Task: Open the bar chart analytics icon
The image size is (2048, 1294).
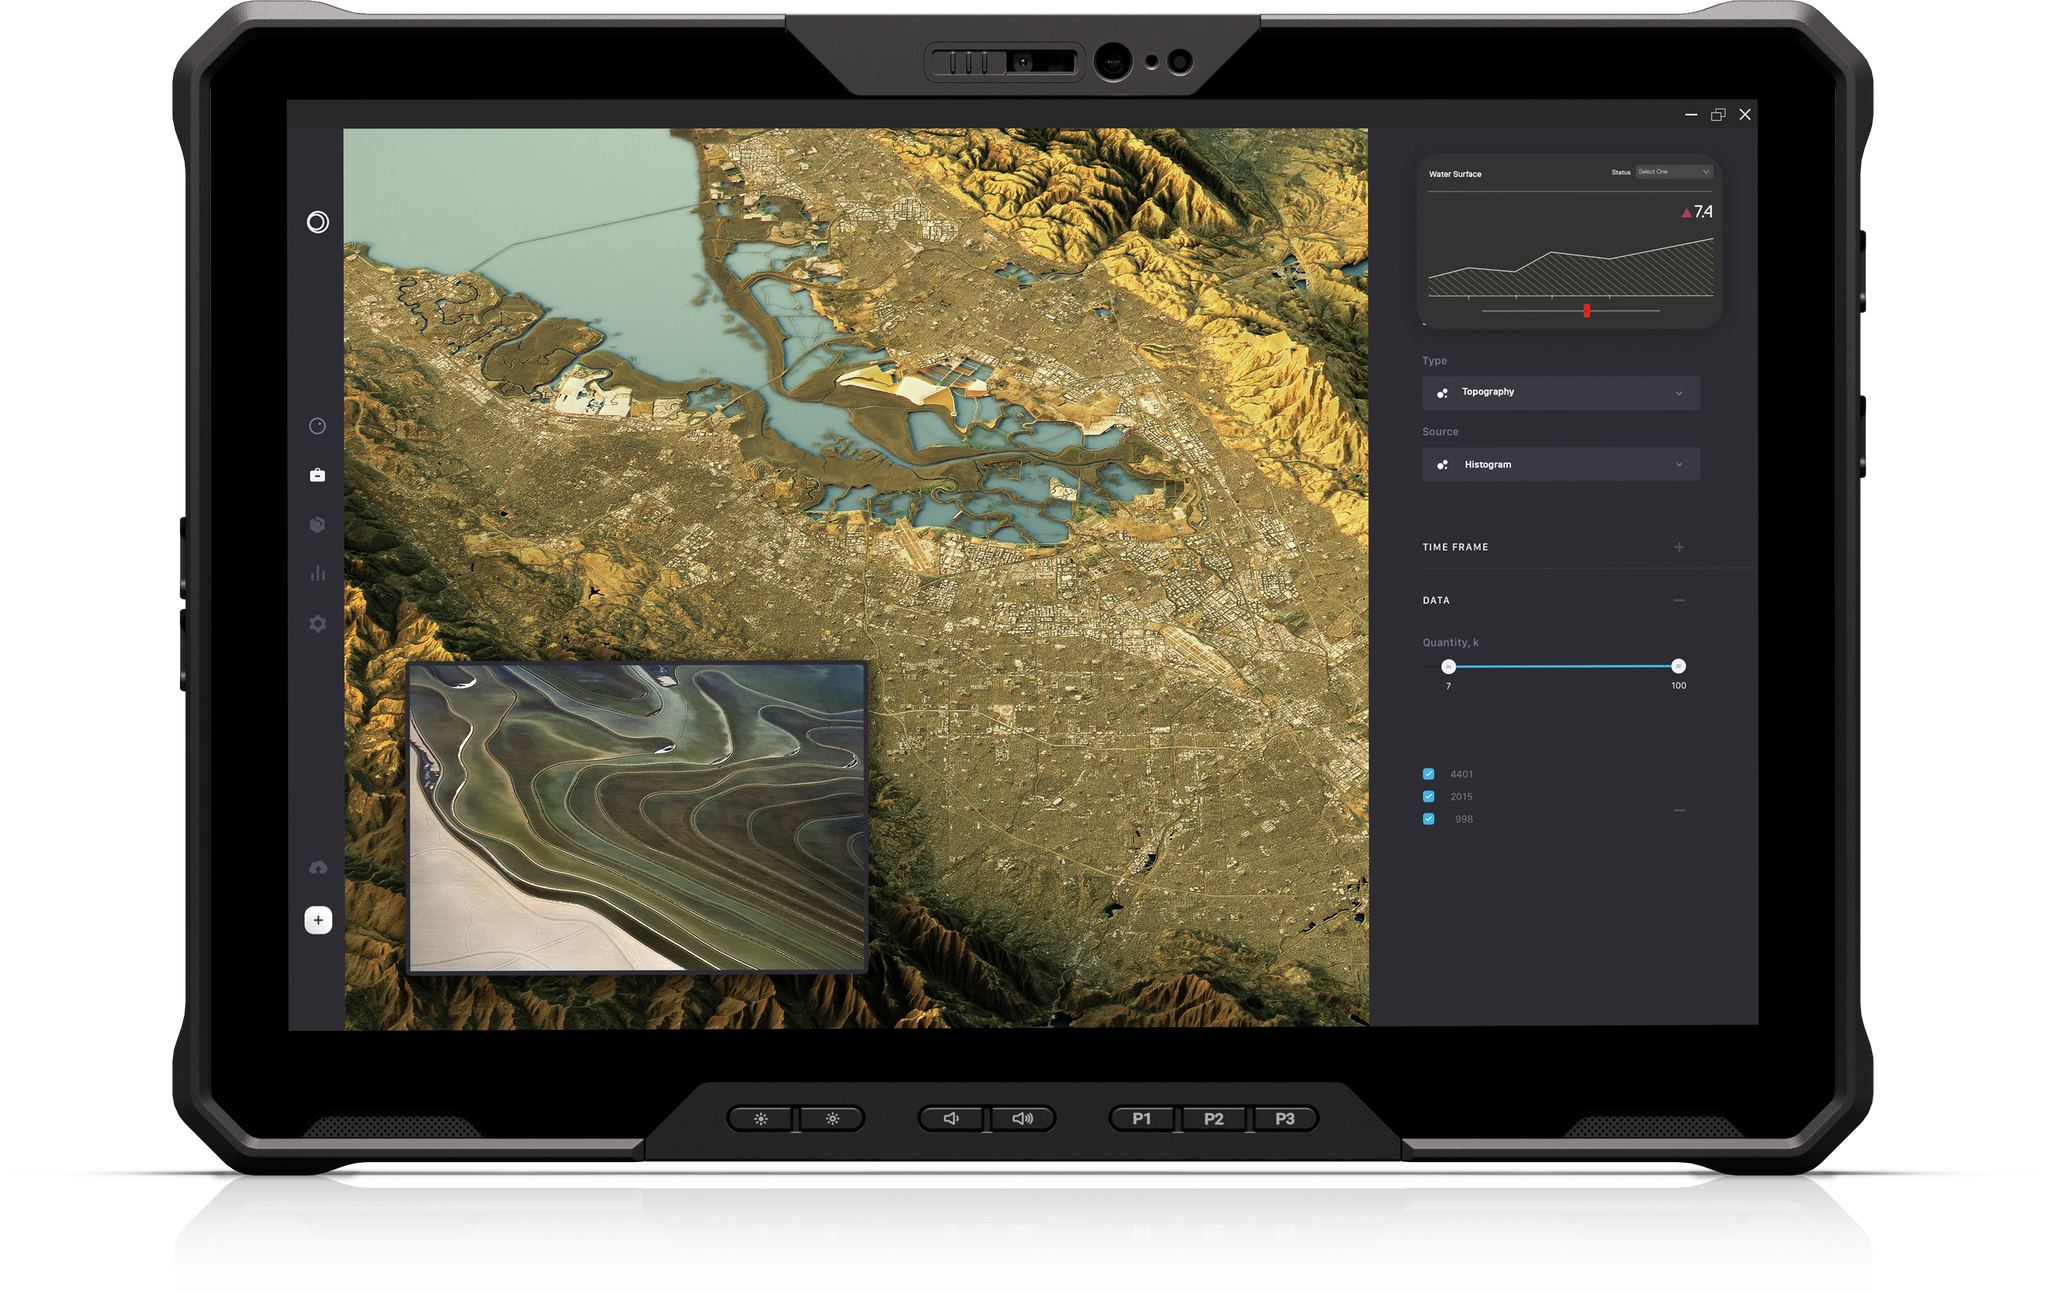Action: tap(317, 574)
